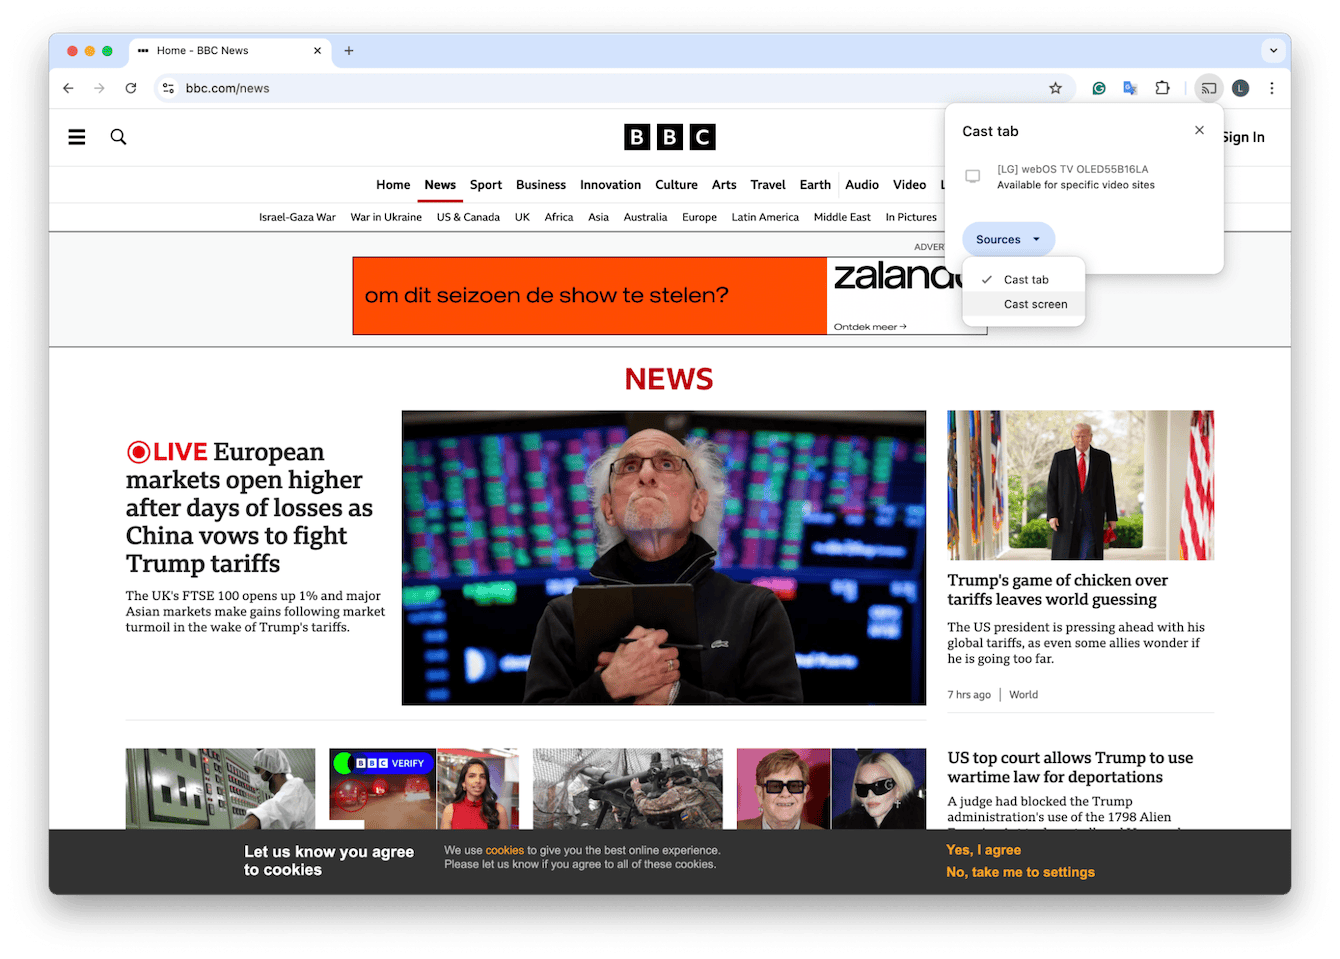
Task: Accept cookies with Yes, I agree
Action: pos(983,850)
